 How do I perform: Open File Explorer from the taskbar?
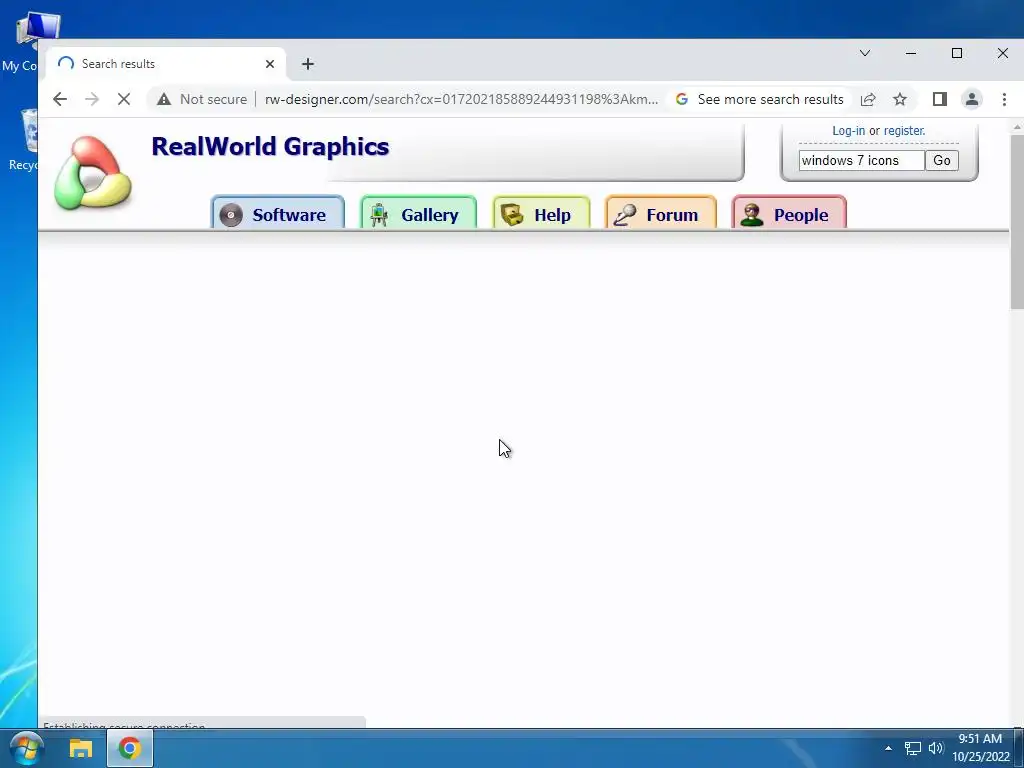coord(81,748)
